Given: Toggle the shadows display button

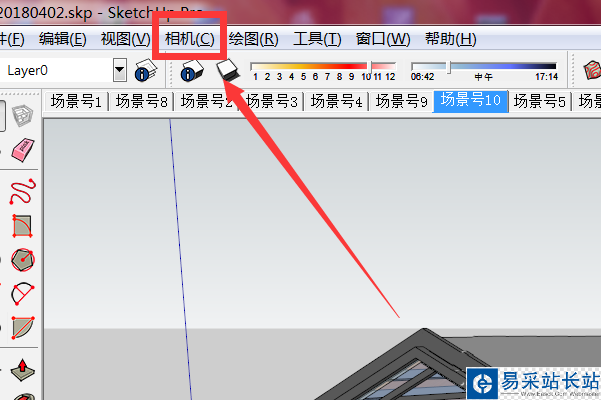Looking at the screenshot, I should (228, 70).
